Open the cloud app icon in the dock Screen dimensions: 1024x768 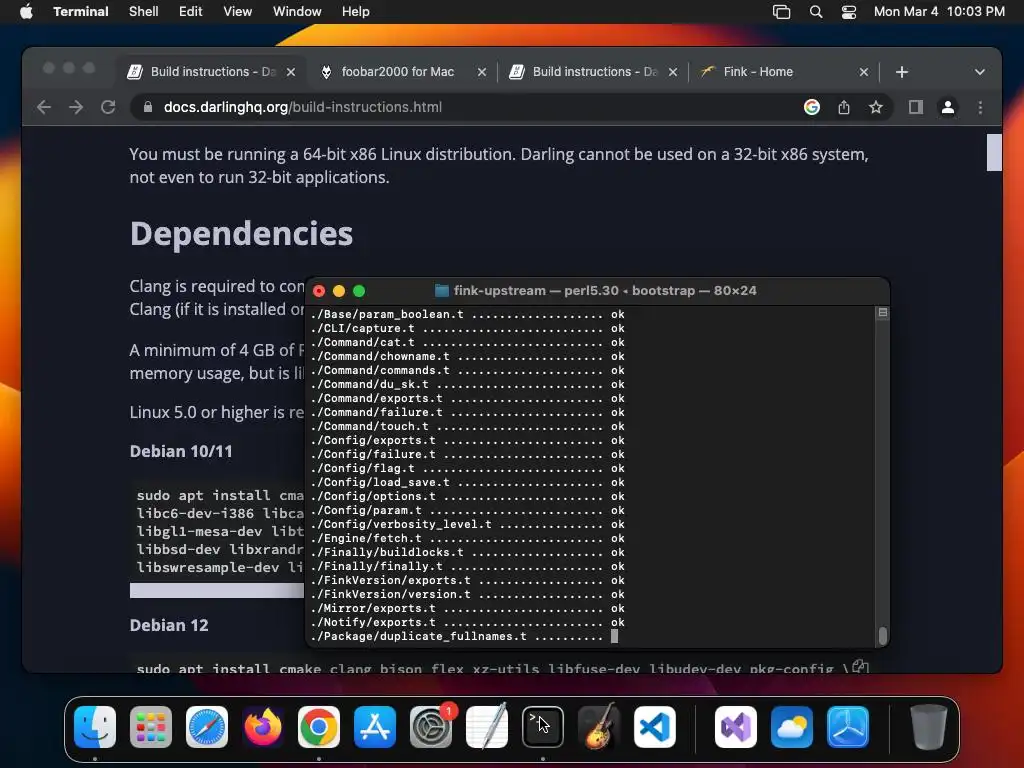pyautogui.click(x=792, y=726)
